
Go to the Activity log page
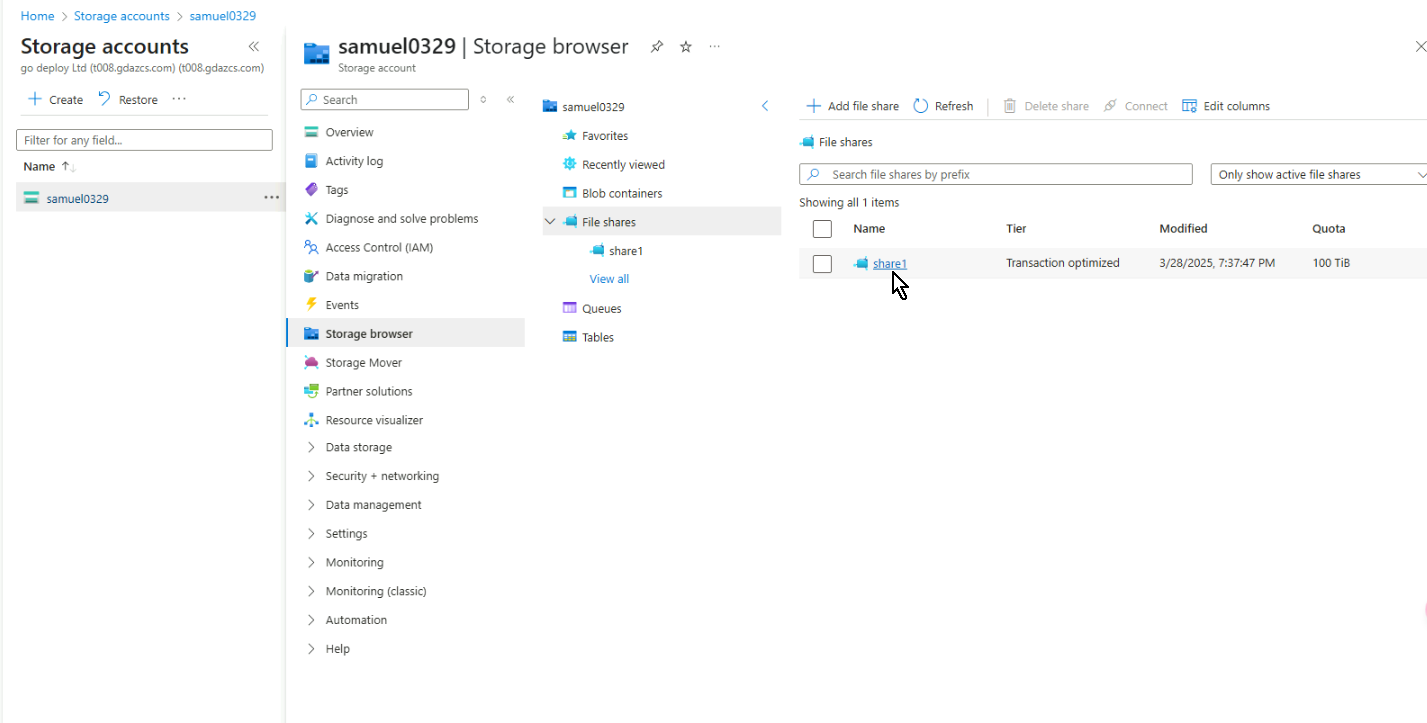[353, 161]
